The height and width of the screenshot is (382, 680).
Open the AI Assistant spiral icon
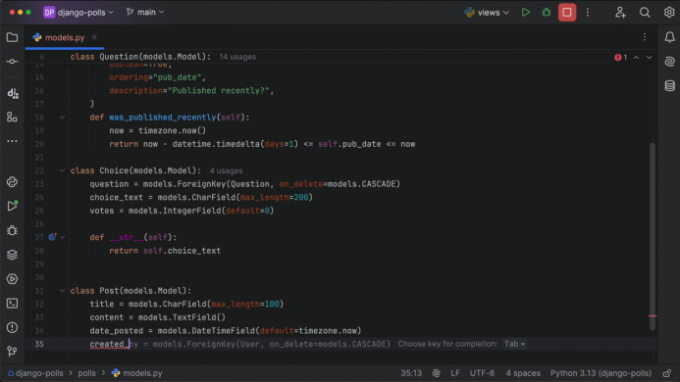pos(669,62)
